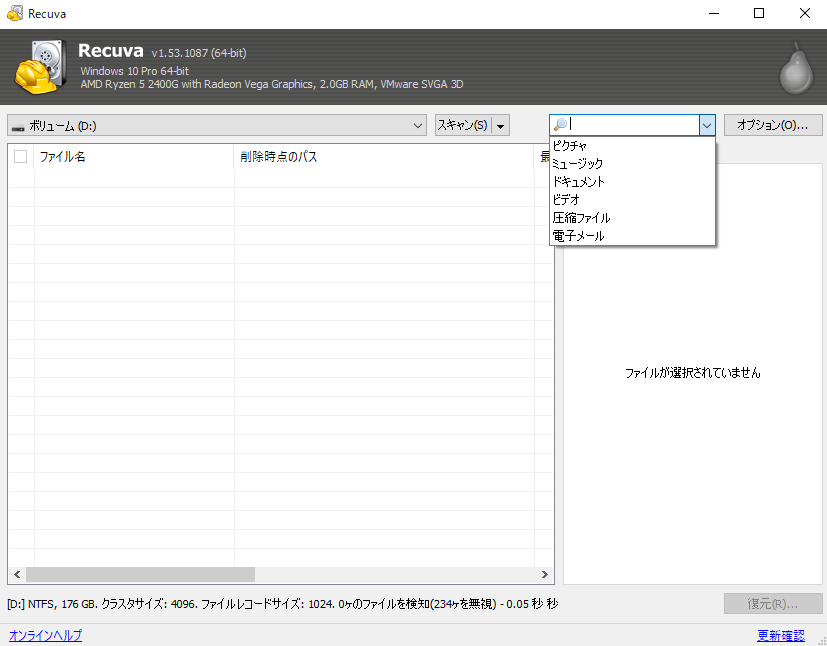
Task: Maximize the Recuva window
Action: (x=759, y=14)
